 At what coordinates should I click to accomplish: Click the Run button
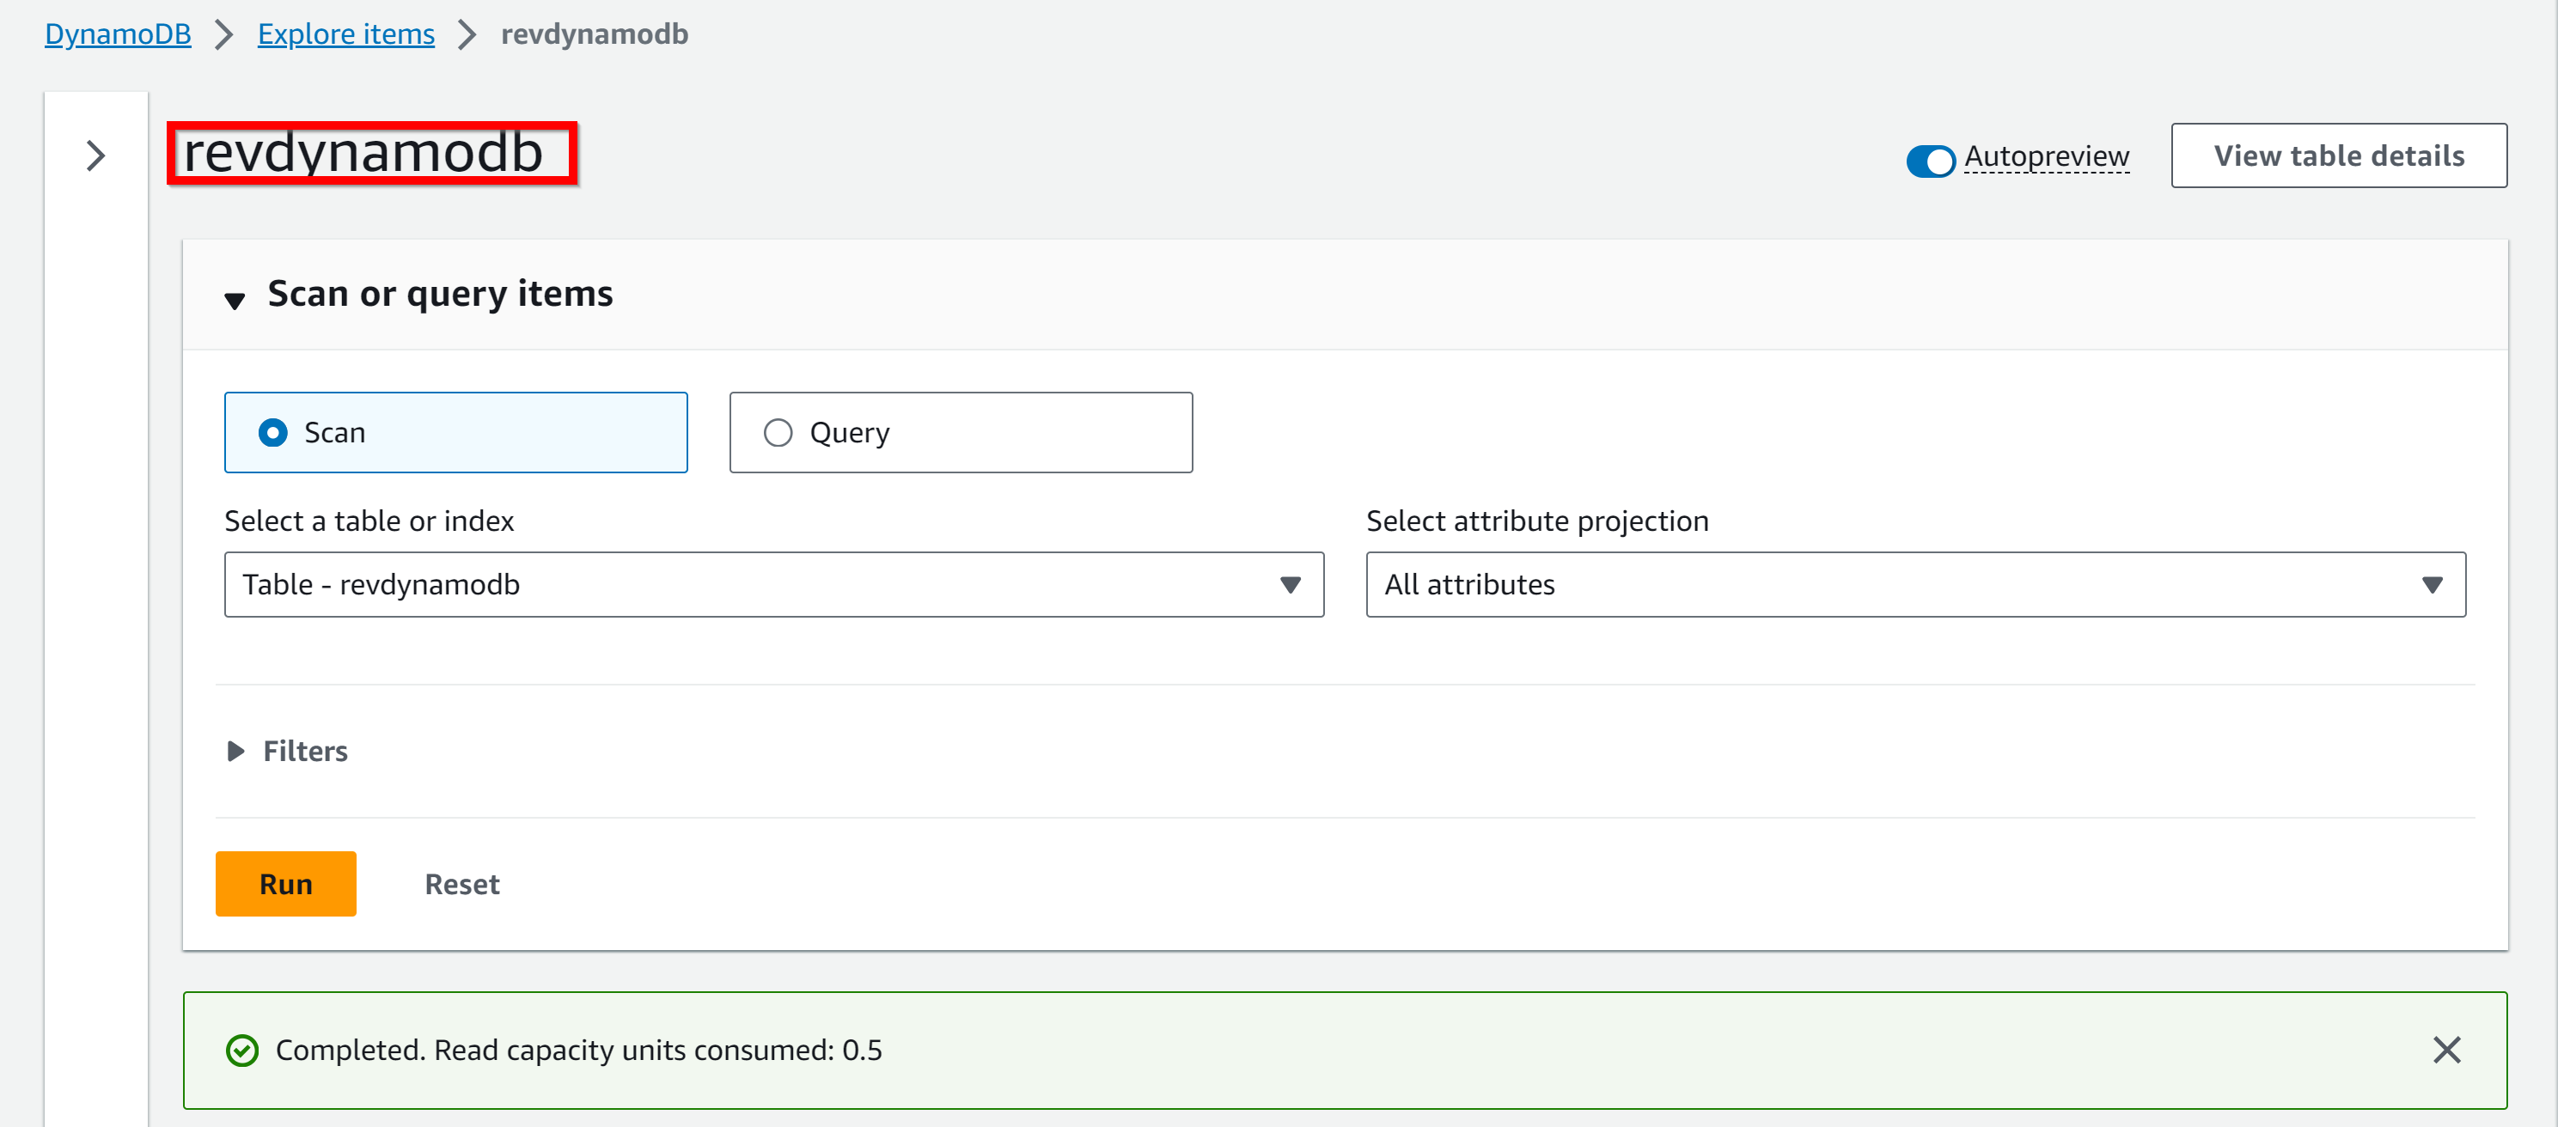(x=286, y=884)
